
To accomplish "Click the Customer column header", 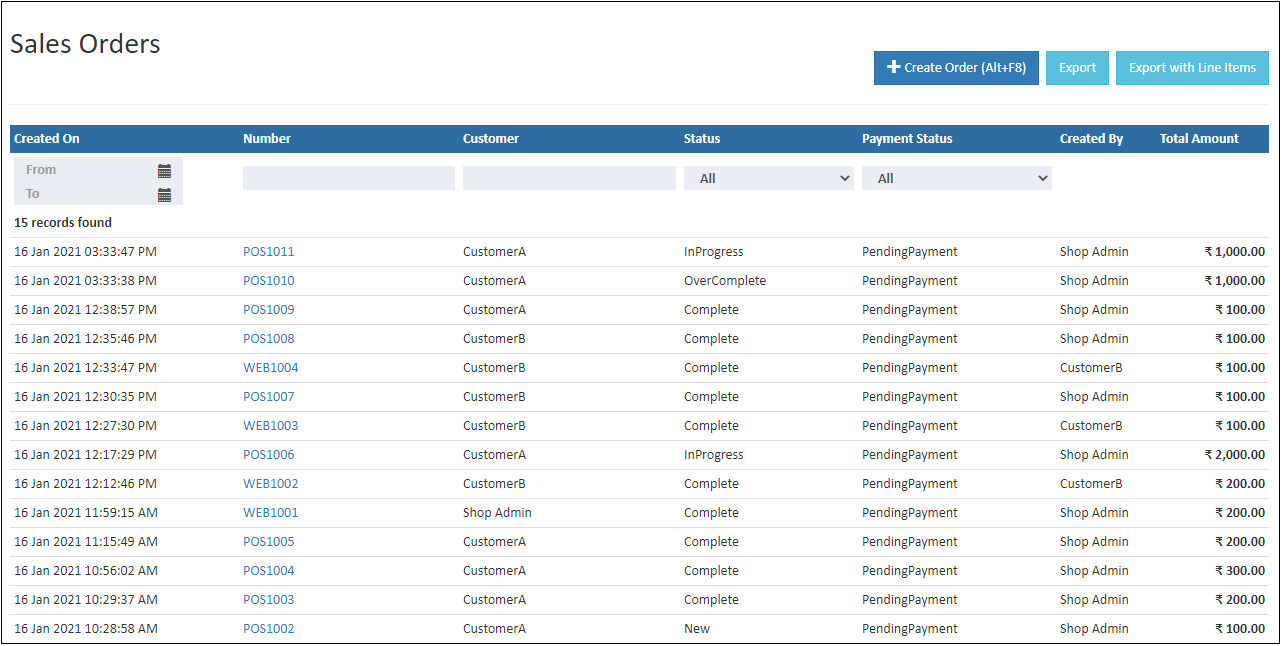I will click(x=490, y=138).
